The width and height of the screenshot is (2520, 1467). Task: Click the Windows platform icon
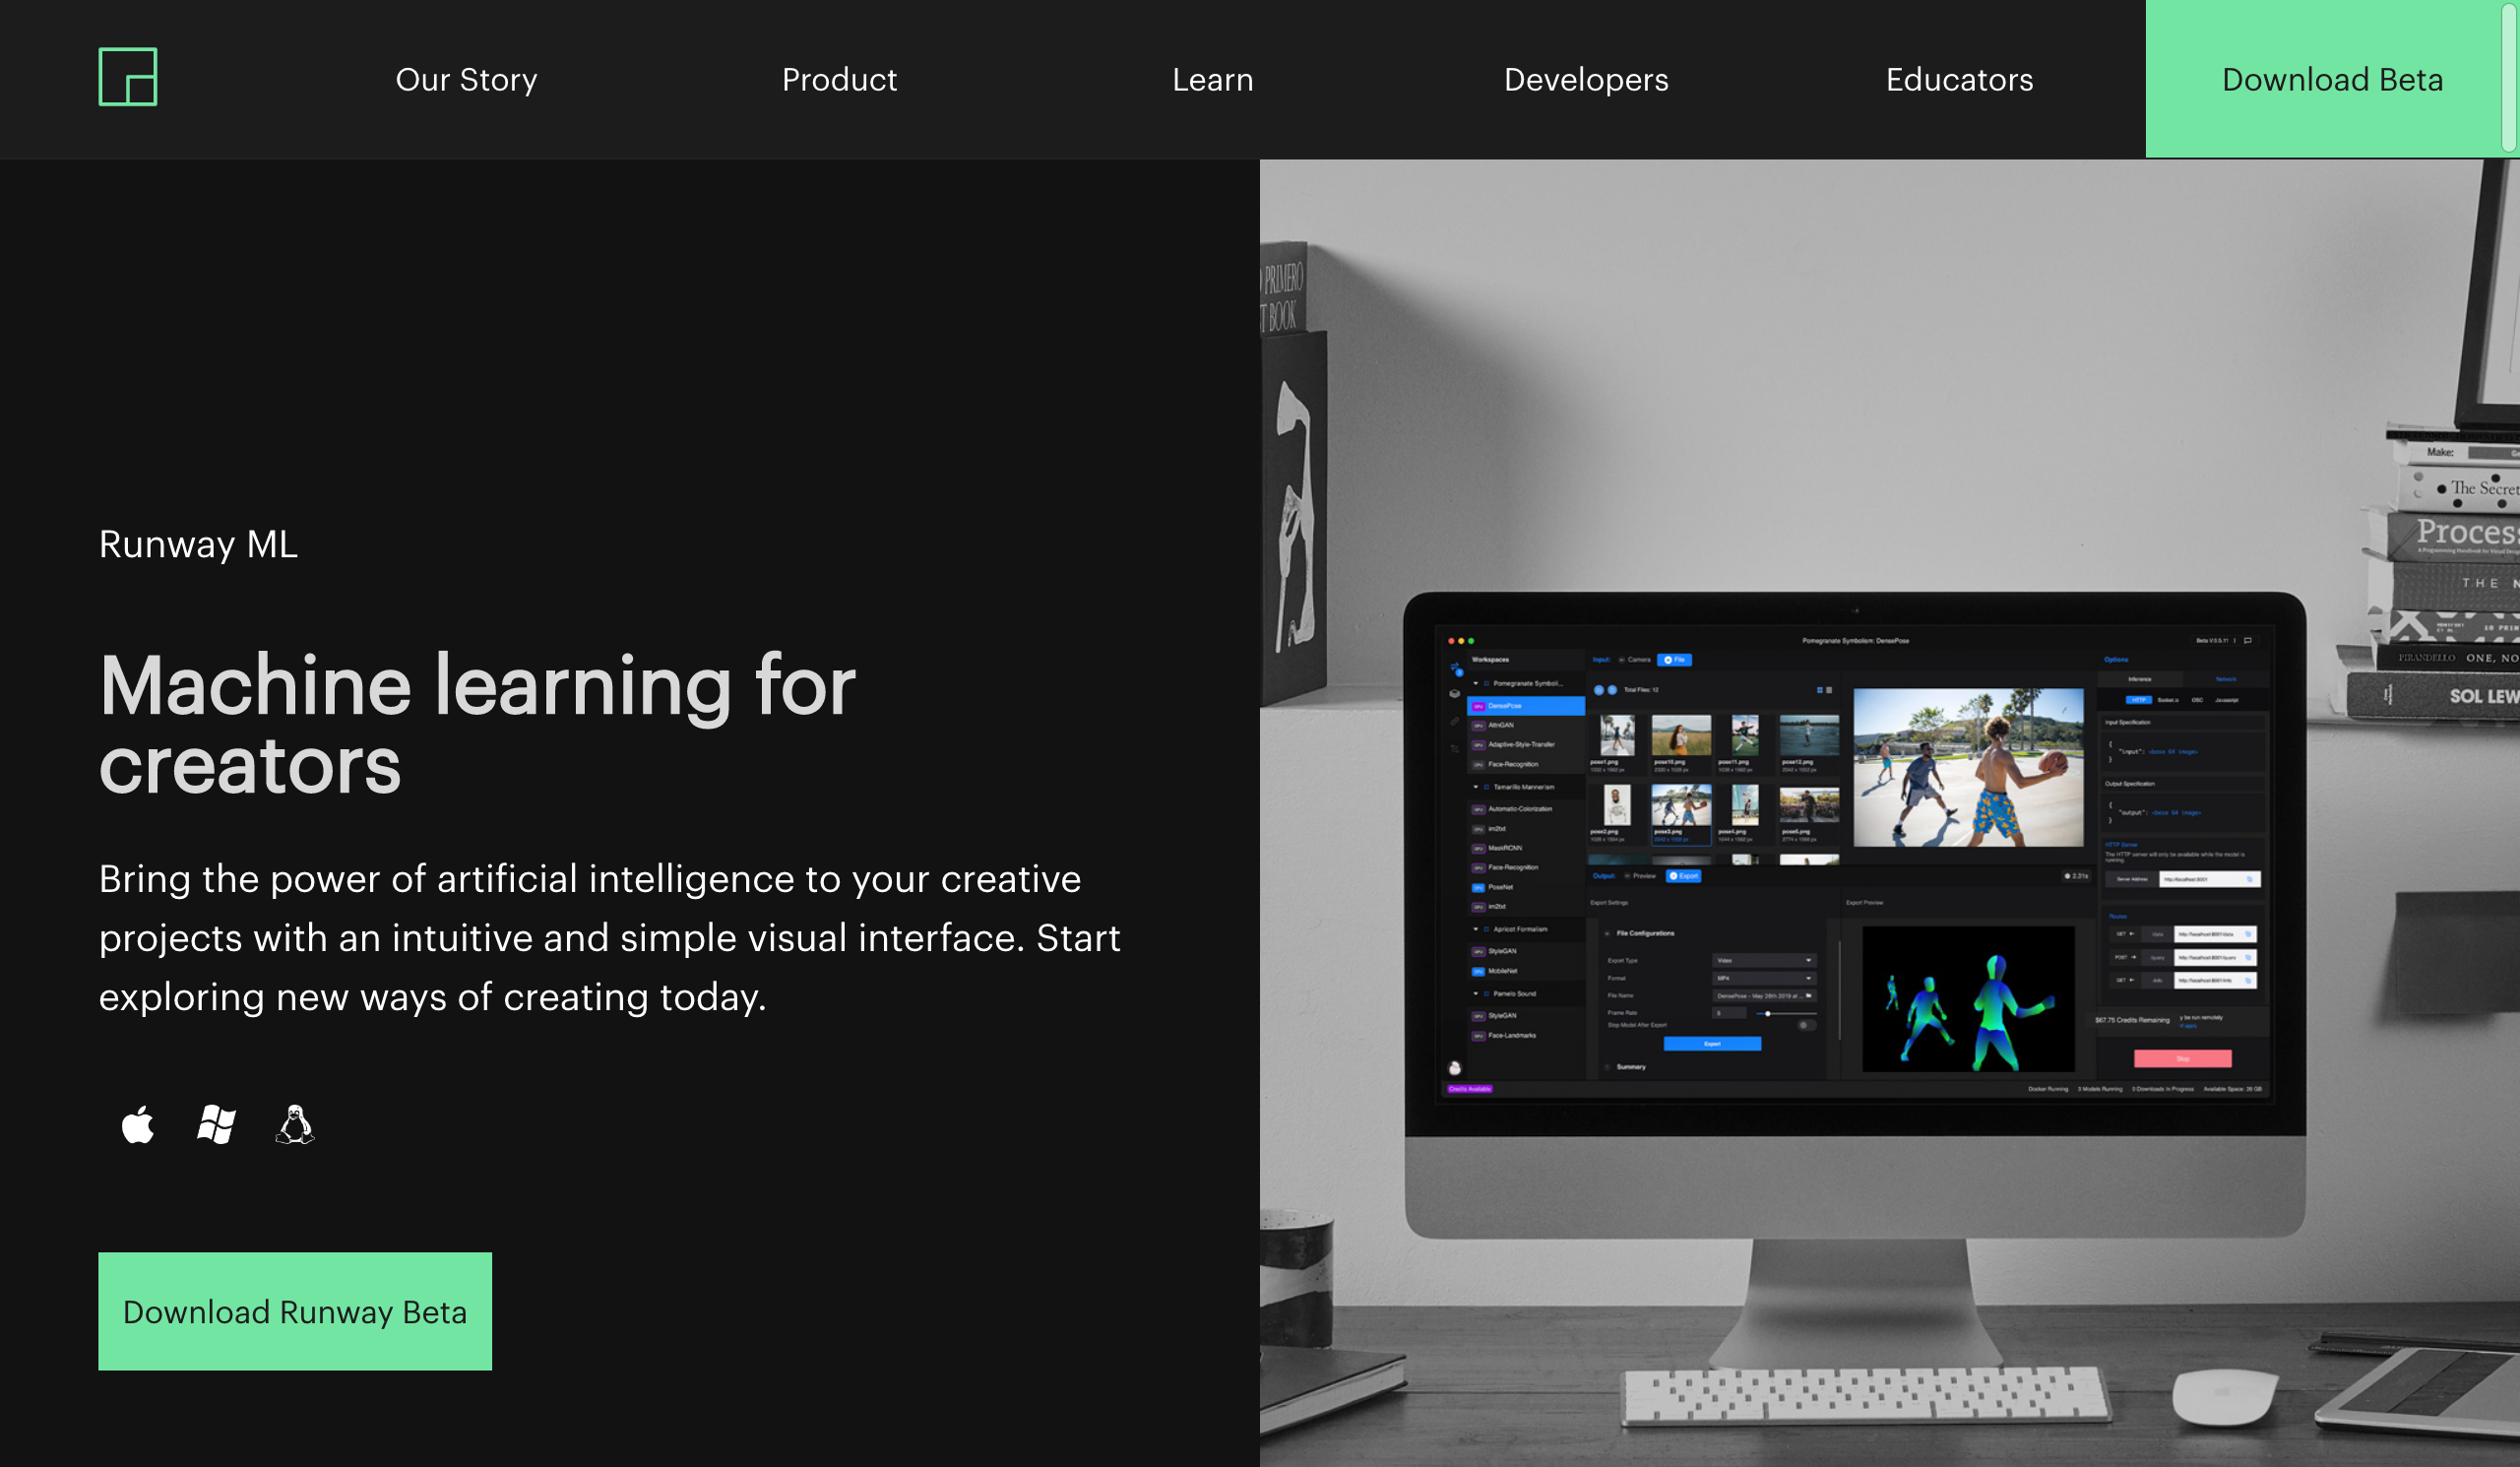coord(216,1125)
